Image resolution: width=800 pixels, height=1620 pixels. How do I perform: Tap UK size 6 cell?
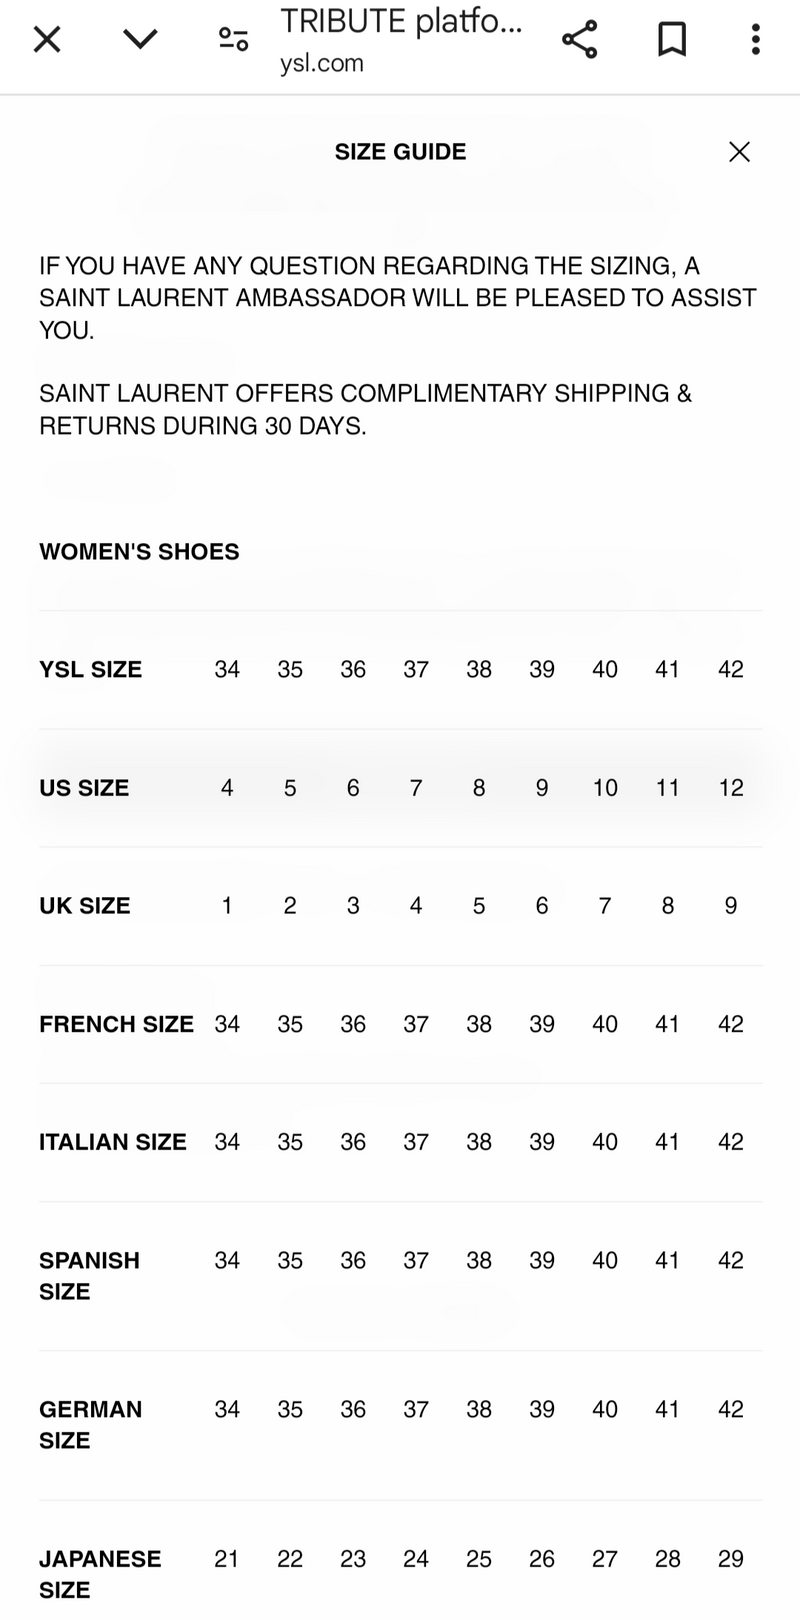click(x=542, y=906)
